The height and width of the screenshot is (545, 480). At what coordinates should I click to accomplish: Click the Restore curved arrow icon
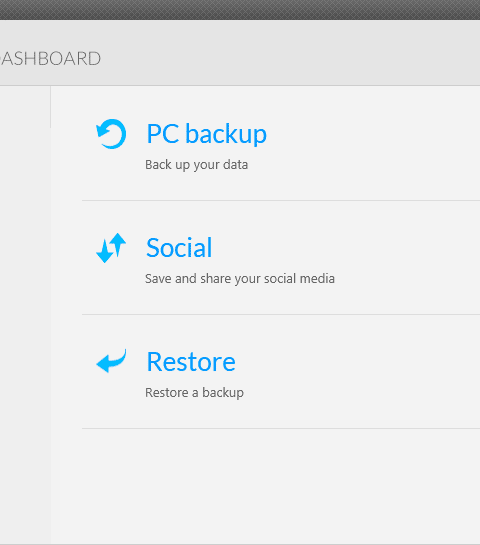click(x=111, y=361)
